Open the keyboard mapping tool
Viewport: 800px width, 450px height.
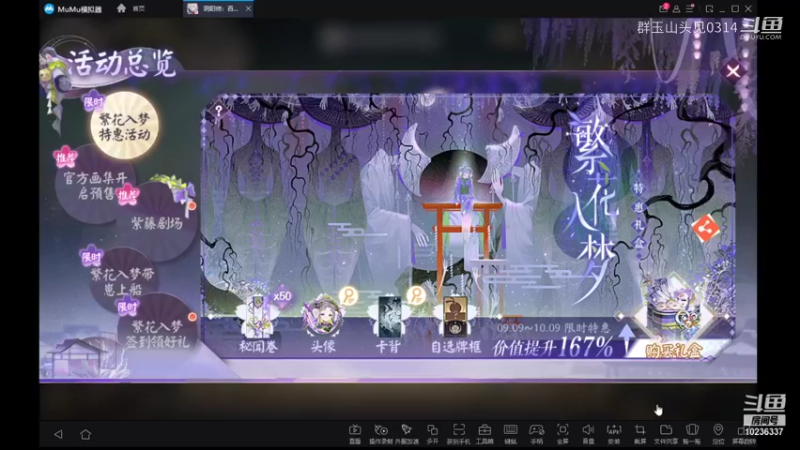coord(511,434)
